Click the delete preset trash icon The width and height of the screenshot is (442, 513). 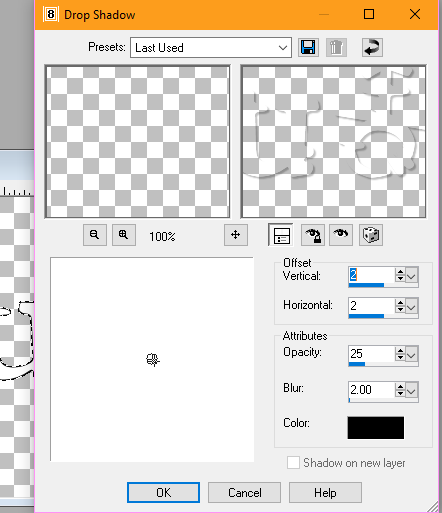coord(336,47)
